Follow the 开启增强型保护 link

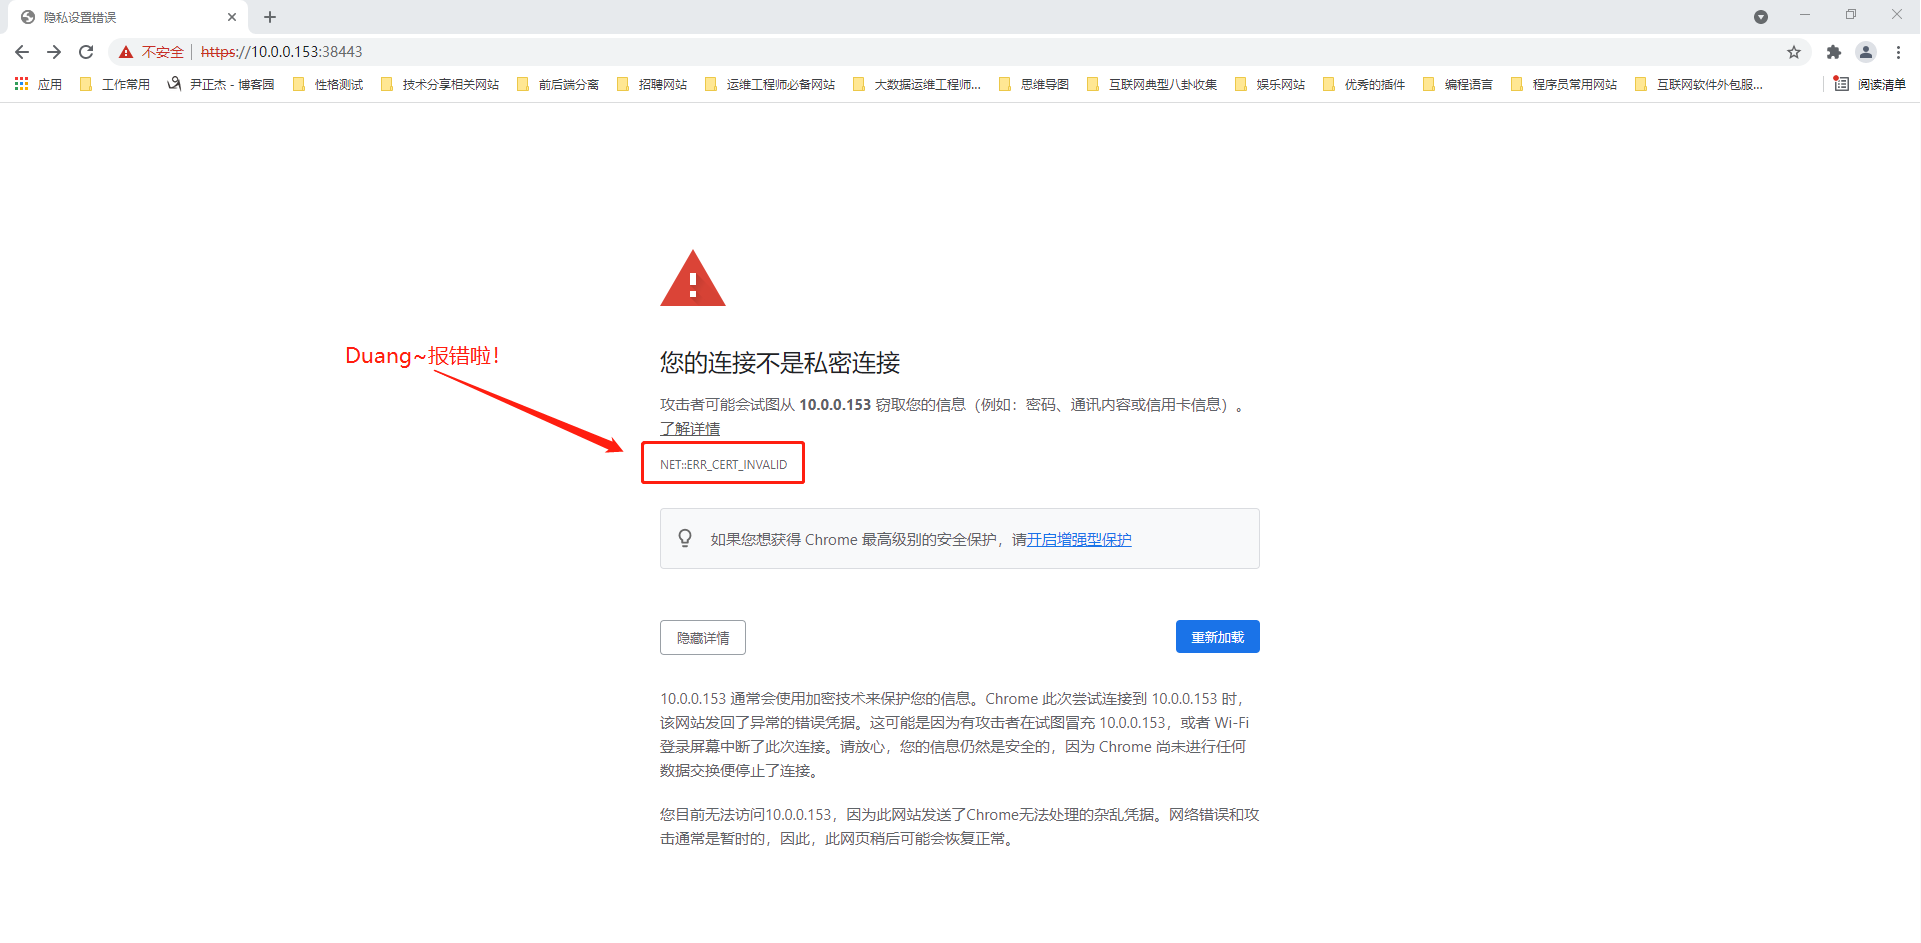1079,540
